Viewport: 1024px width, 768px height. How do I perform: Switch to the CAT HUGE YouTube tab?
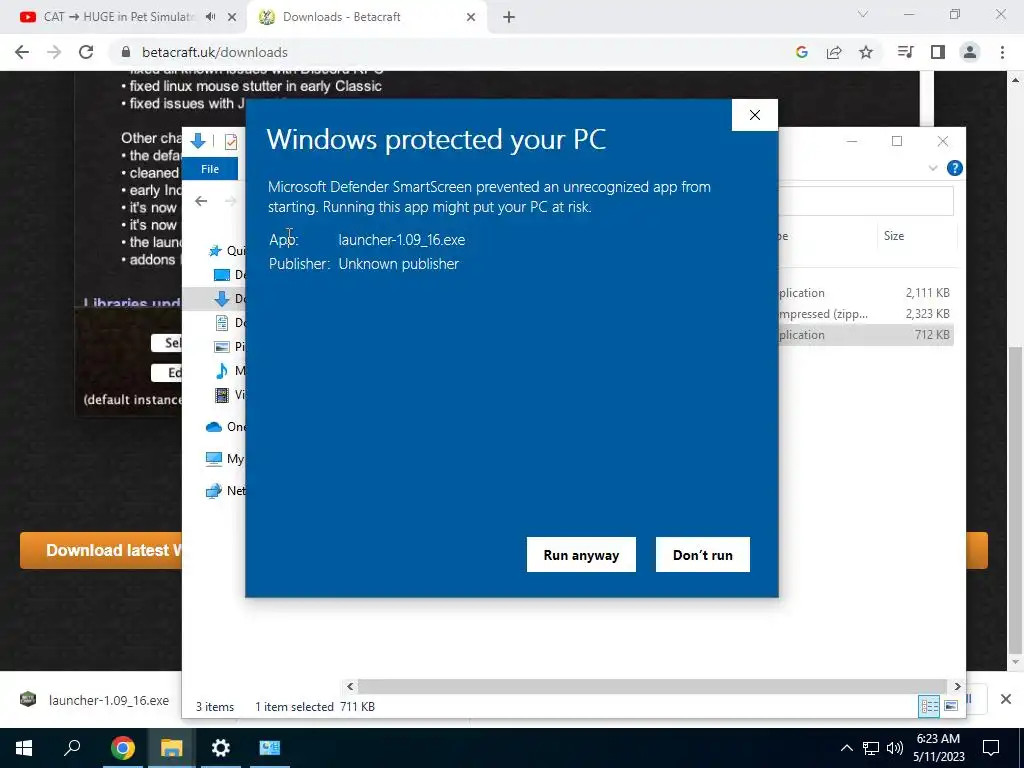pyautogui.click(x=118, y=17)
